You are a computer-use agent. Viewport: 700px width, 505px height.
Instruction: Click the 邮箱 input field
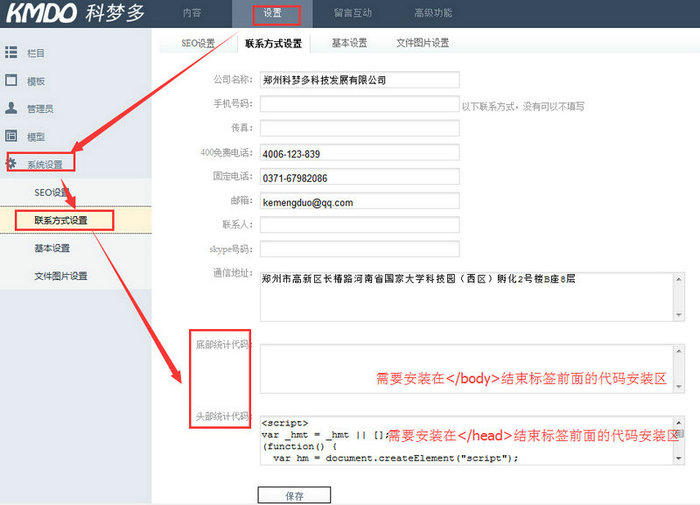click(x=360, y=201)
